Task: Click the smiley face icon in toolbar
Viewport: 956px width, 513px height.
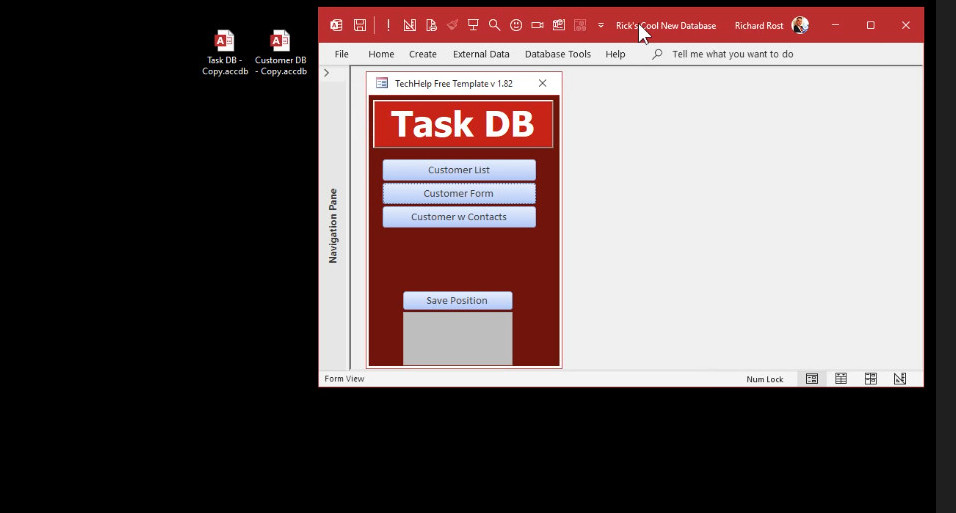Action: [516, 25]
